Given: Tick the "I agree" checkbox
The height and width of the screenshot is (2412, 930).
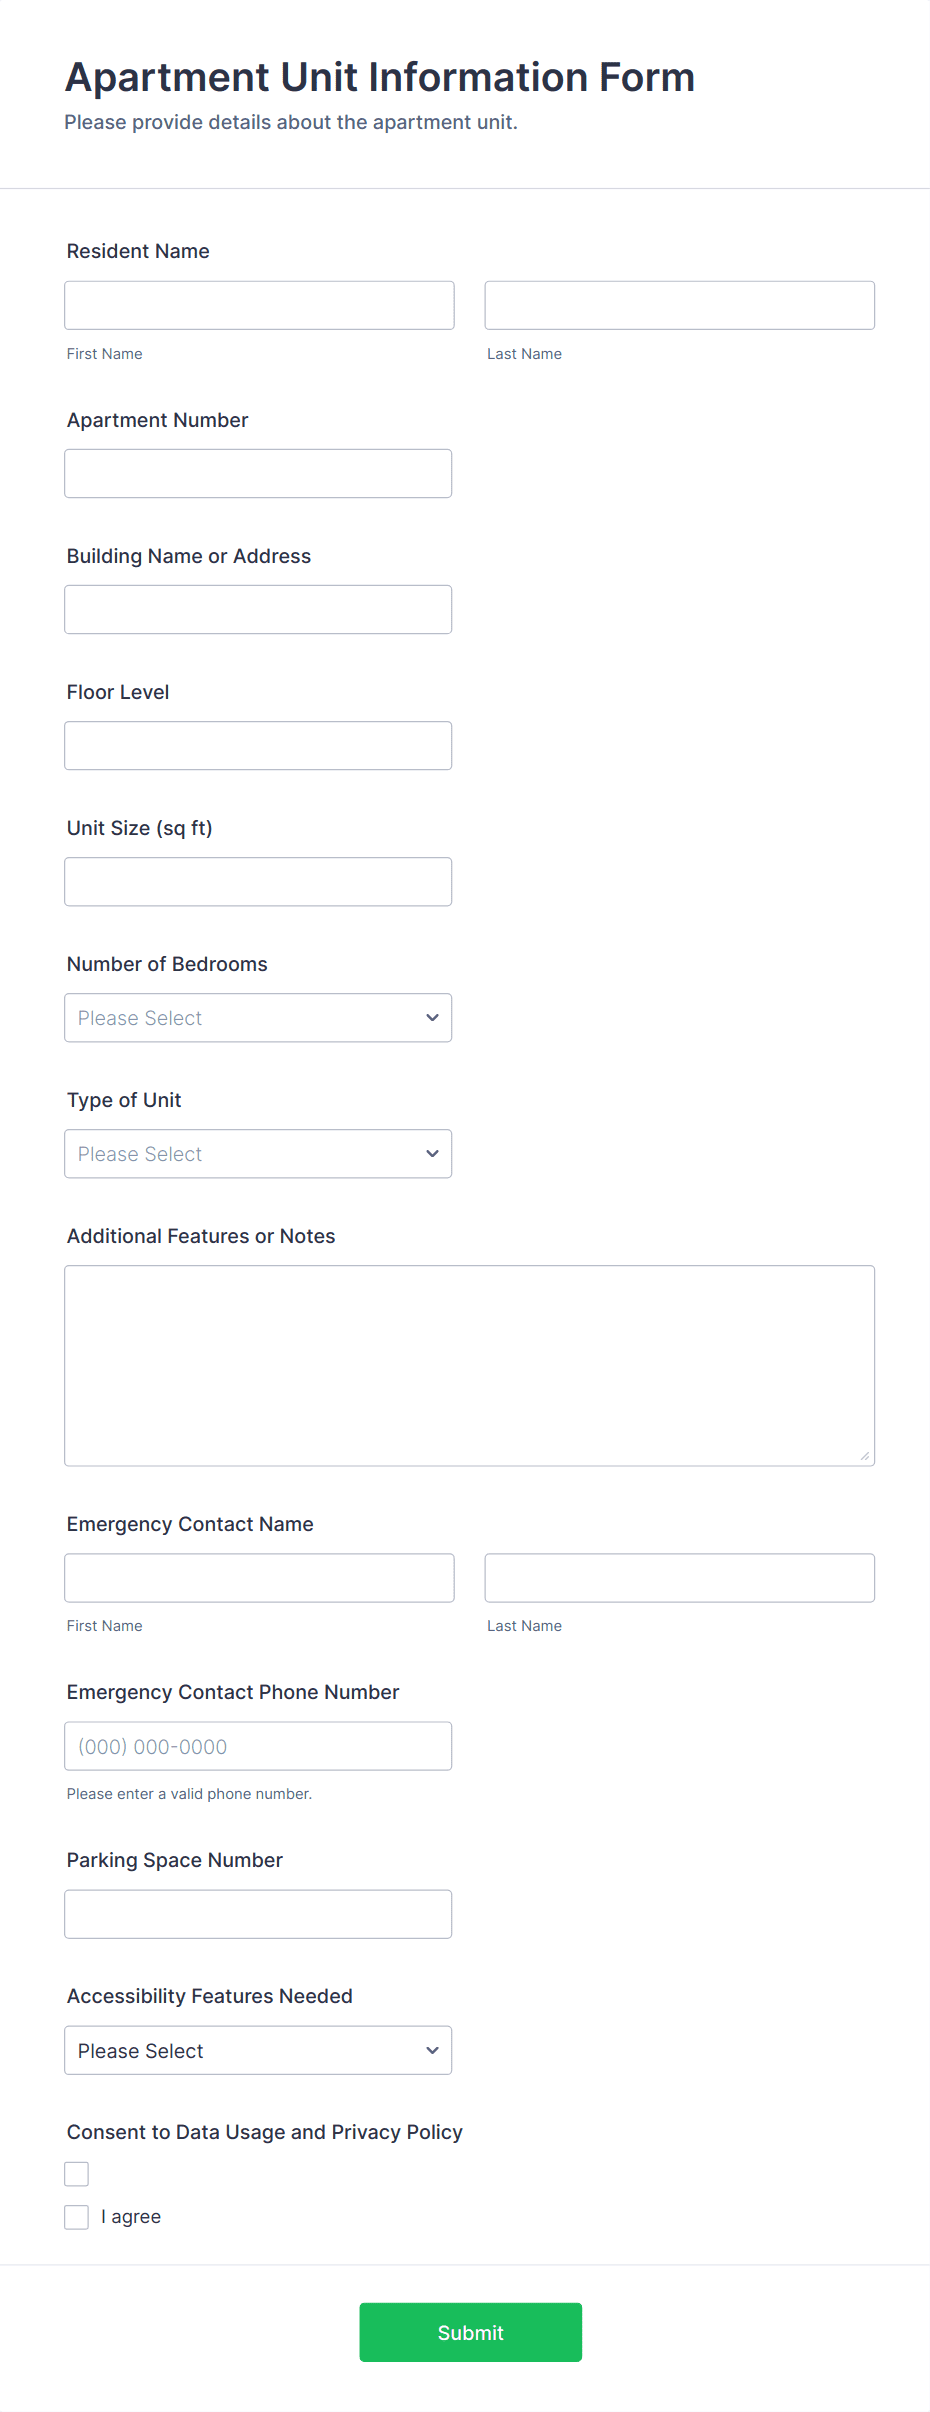Looking at the screenshot, I should (77, 2217).
